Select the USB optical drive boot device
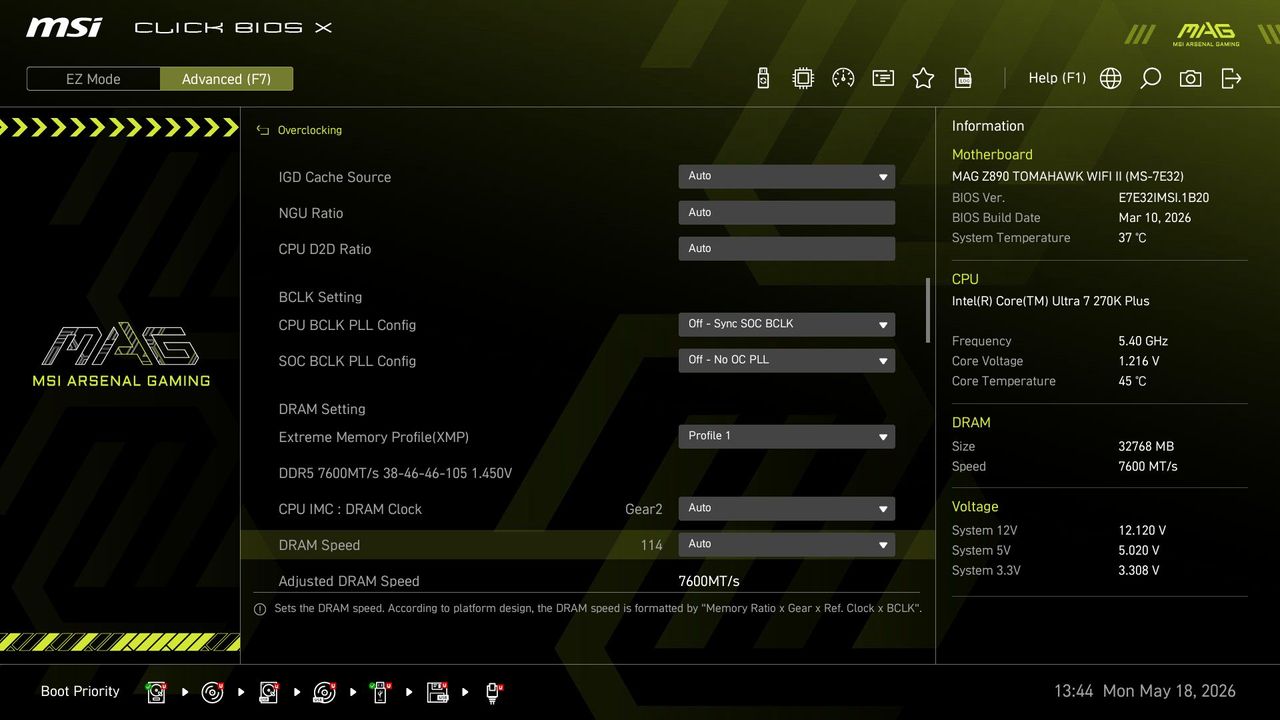Viewport: 1280px width, 720px height. pos(324,692)
